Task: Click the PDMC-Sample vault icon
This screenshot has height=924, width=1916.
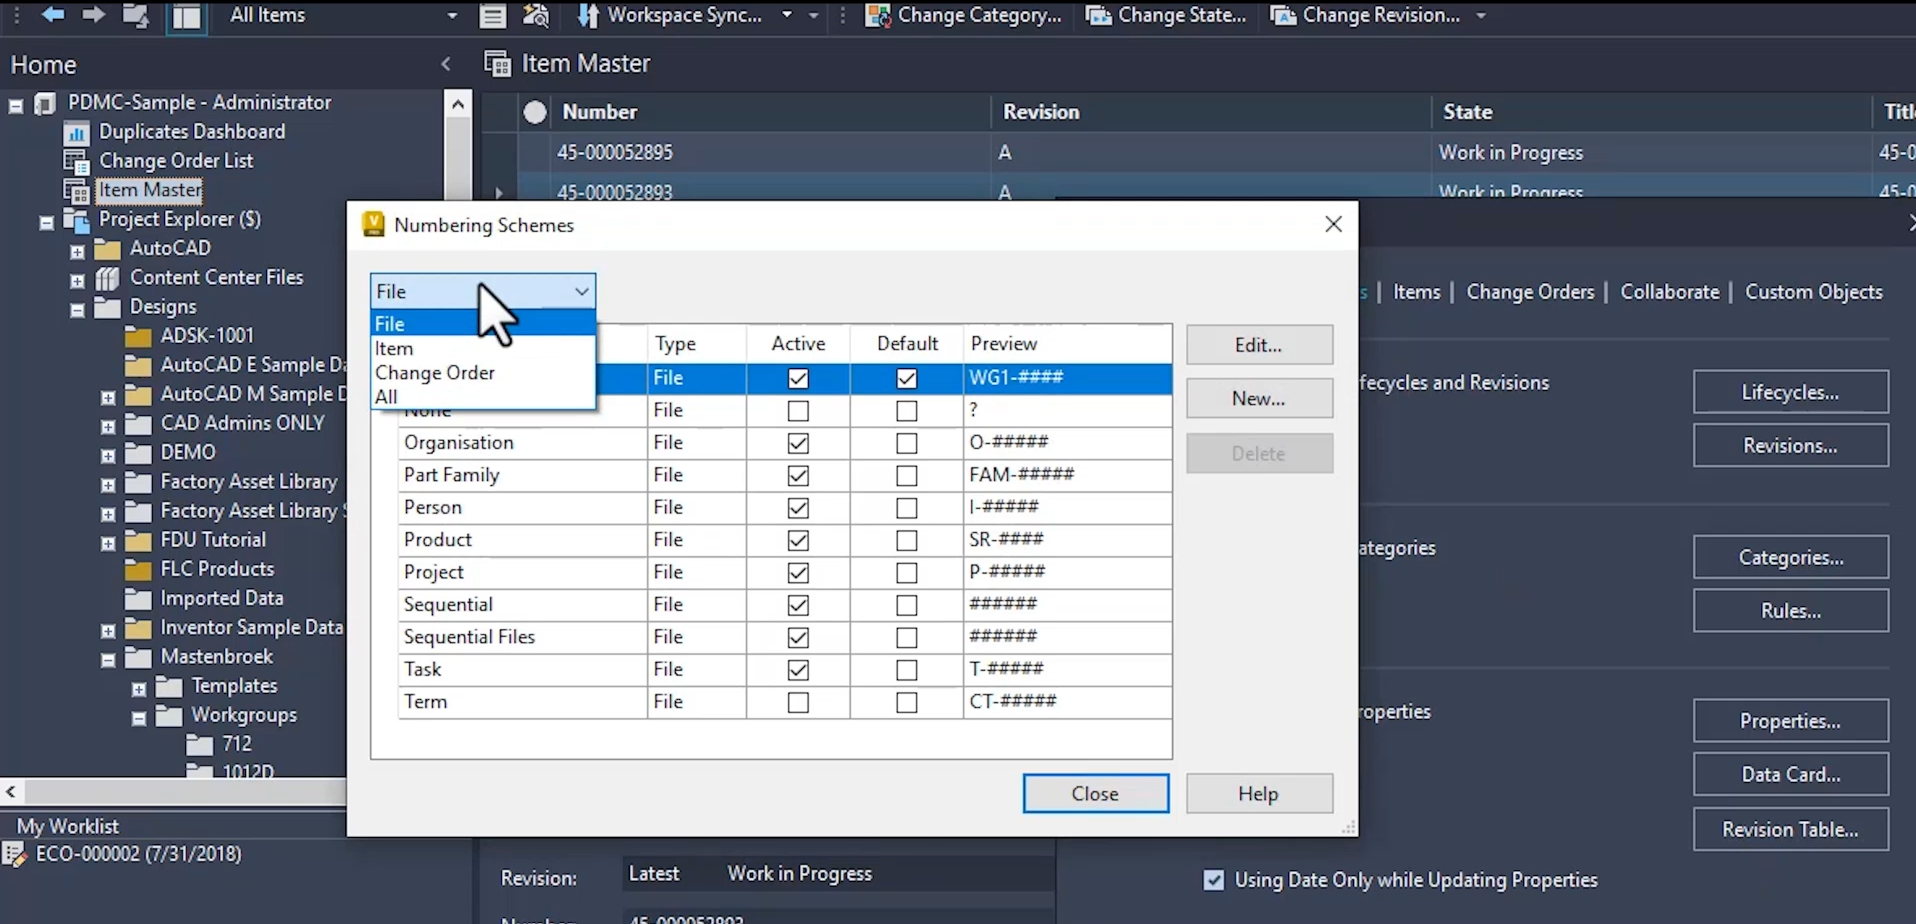Action: [46, 103]
